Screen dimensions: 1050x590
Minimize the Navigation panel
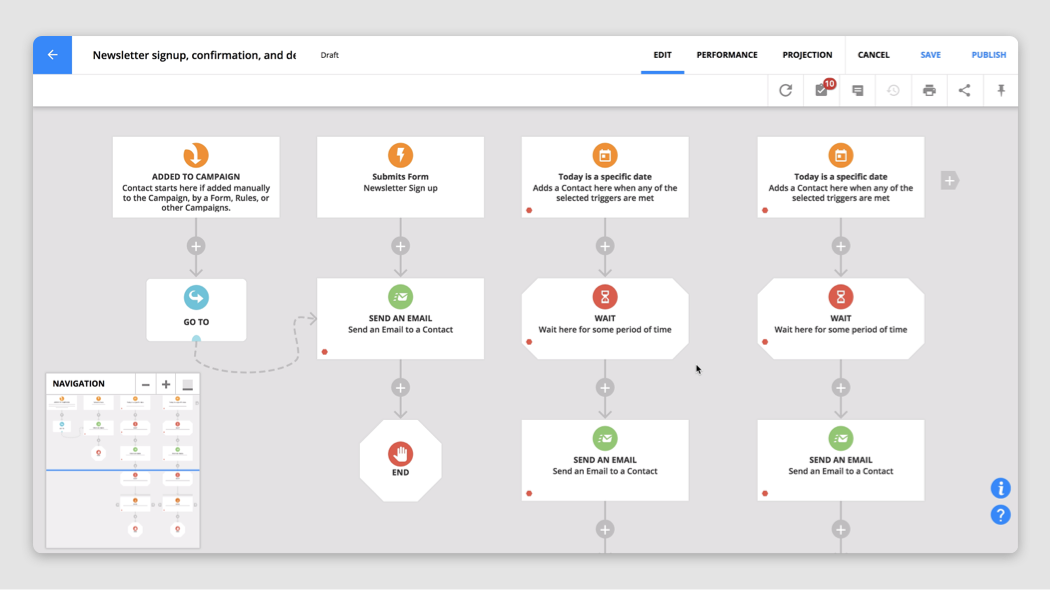(x=186, y=383)
